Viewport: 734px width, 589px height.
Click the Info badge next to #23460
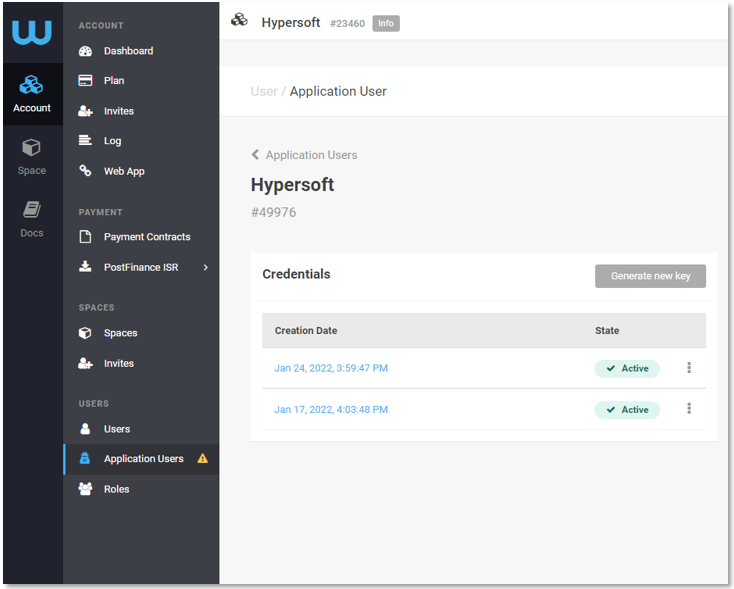click(x=386, y=23)
